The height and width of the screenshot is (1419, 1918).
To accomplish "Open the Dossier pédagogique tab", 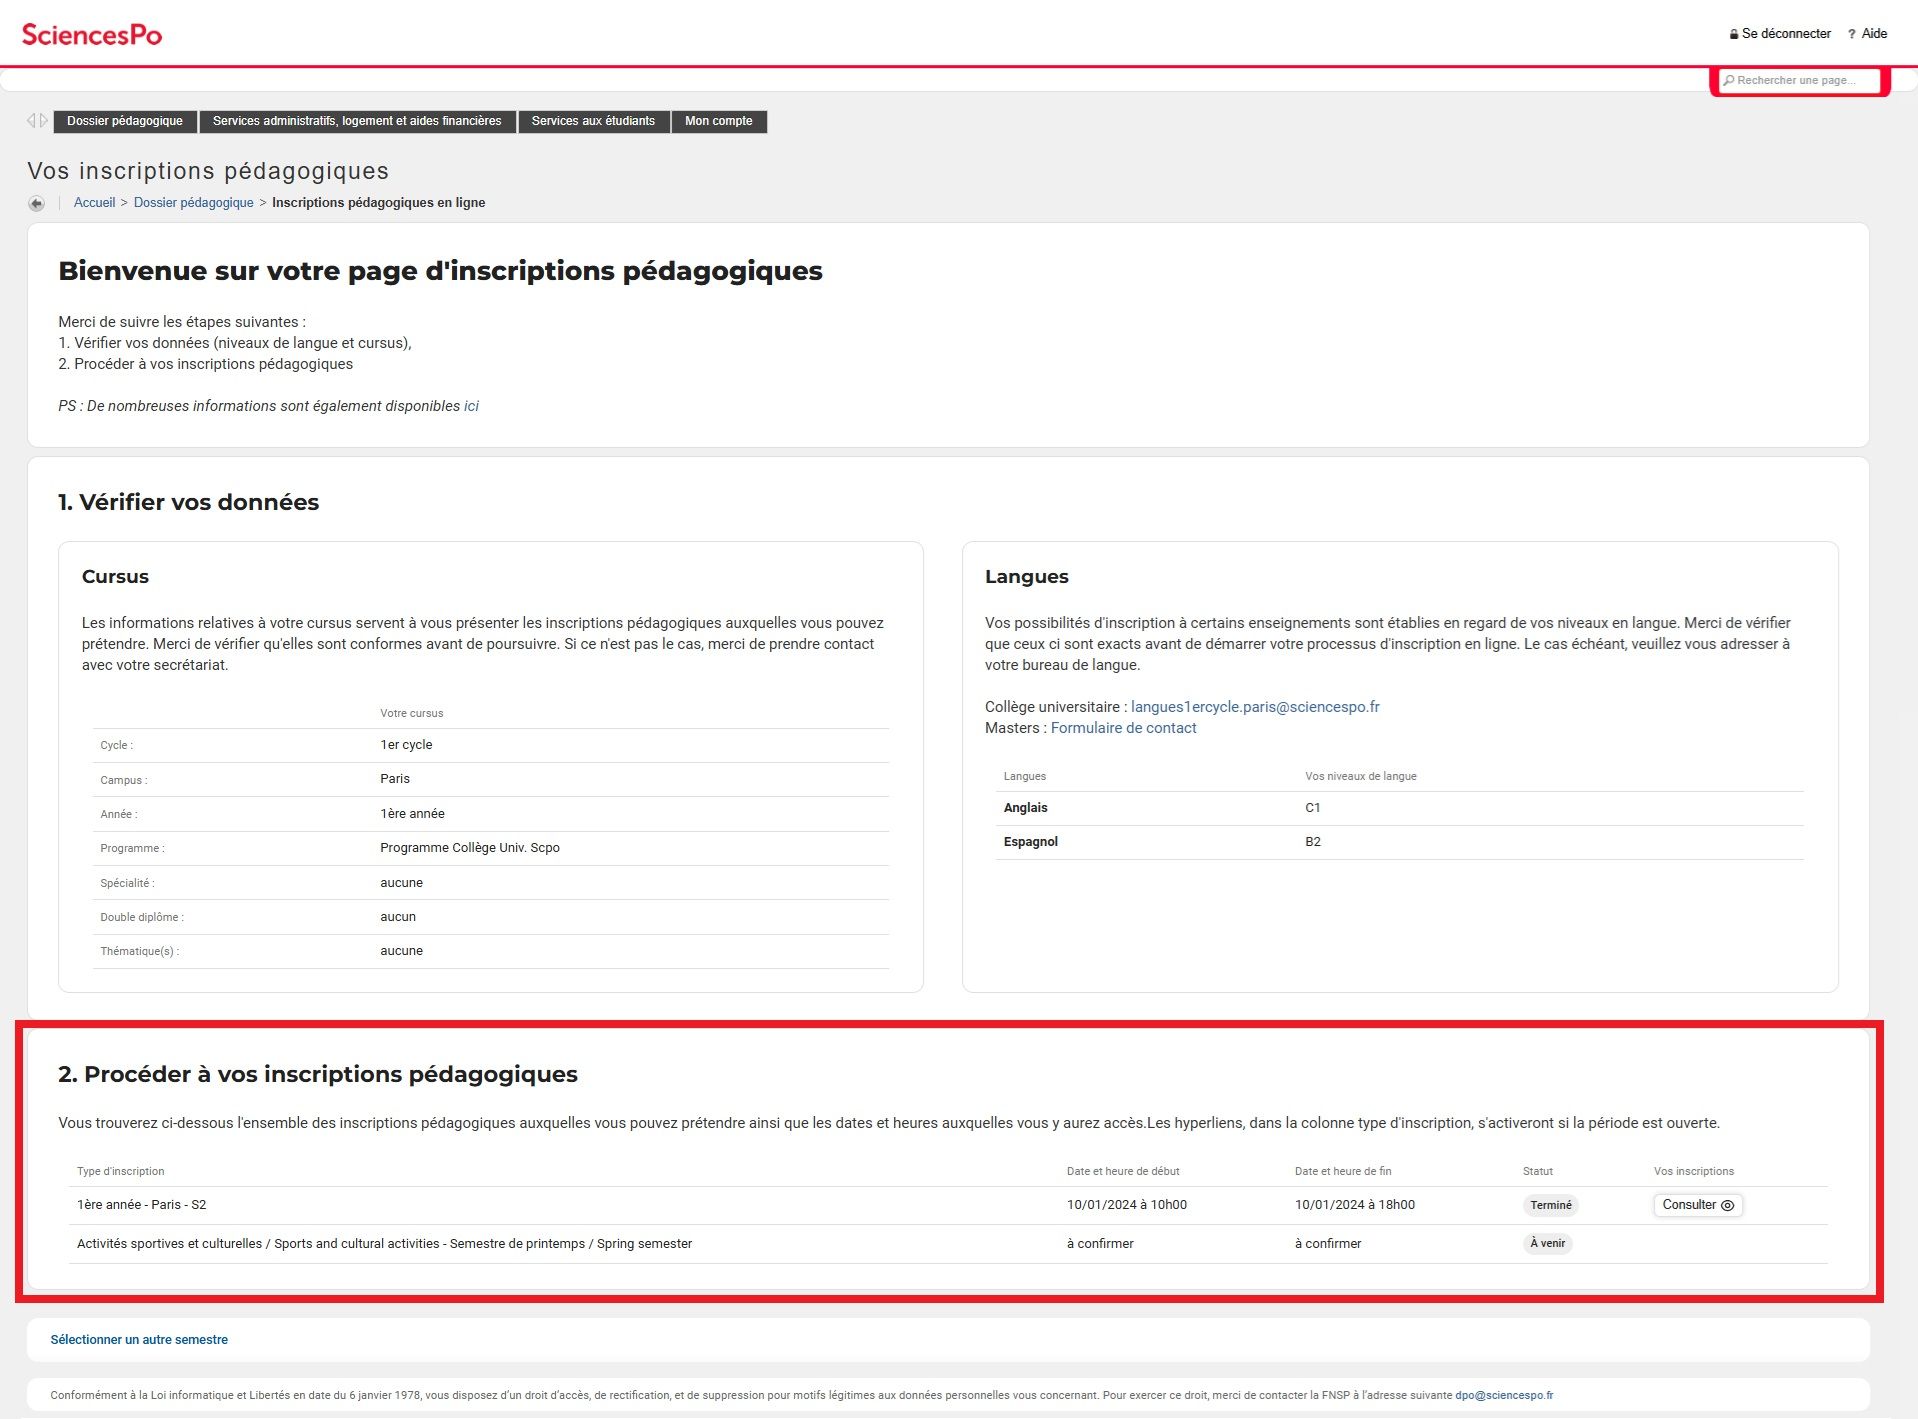I will 124,120.
